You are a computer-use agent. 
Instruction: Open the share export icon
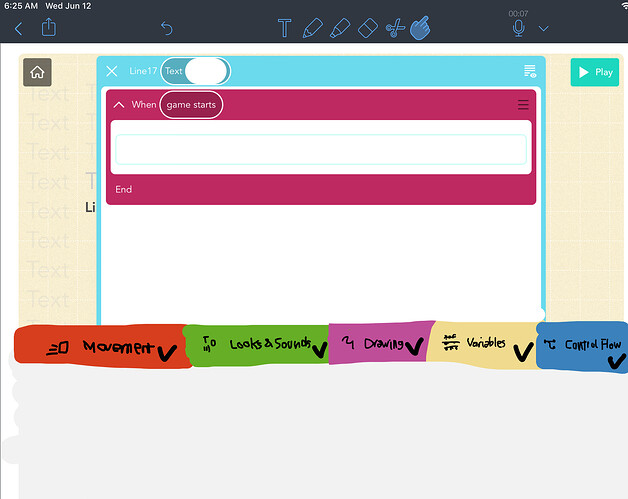point(48,27)
